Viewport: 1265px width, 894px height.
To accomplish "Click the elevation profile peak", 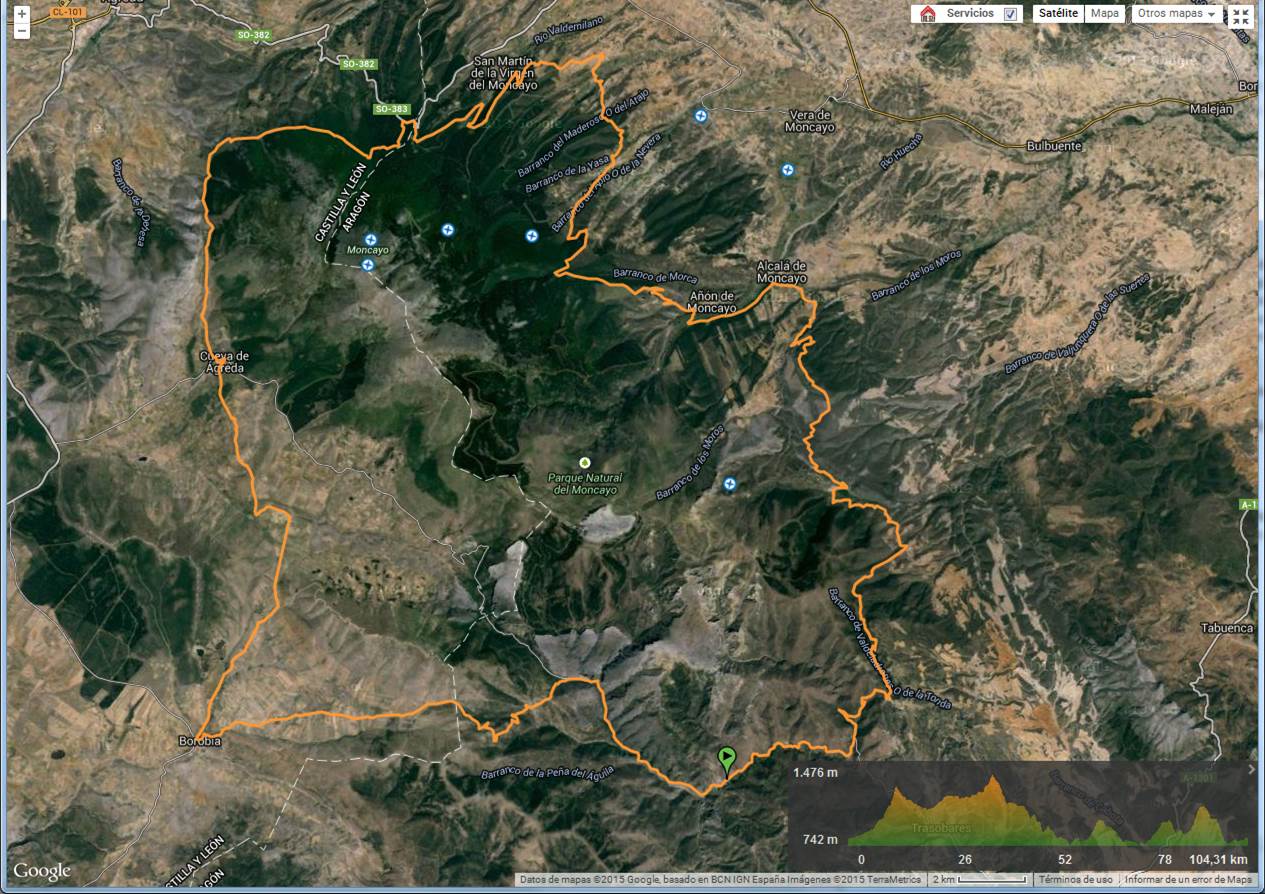I will 993,780.
